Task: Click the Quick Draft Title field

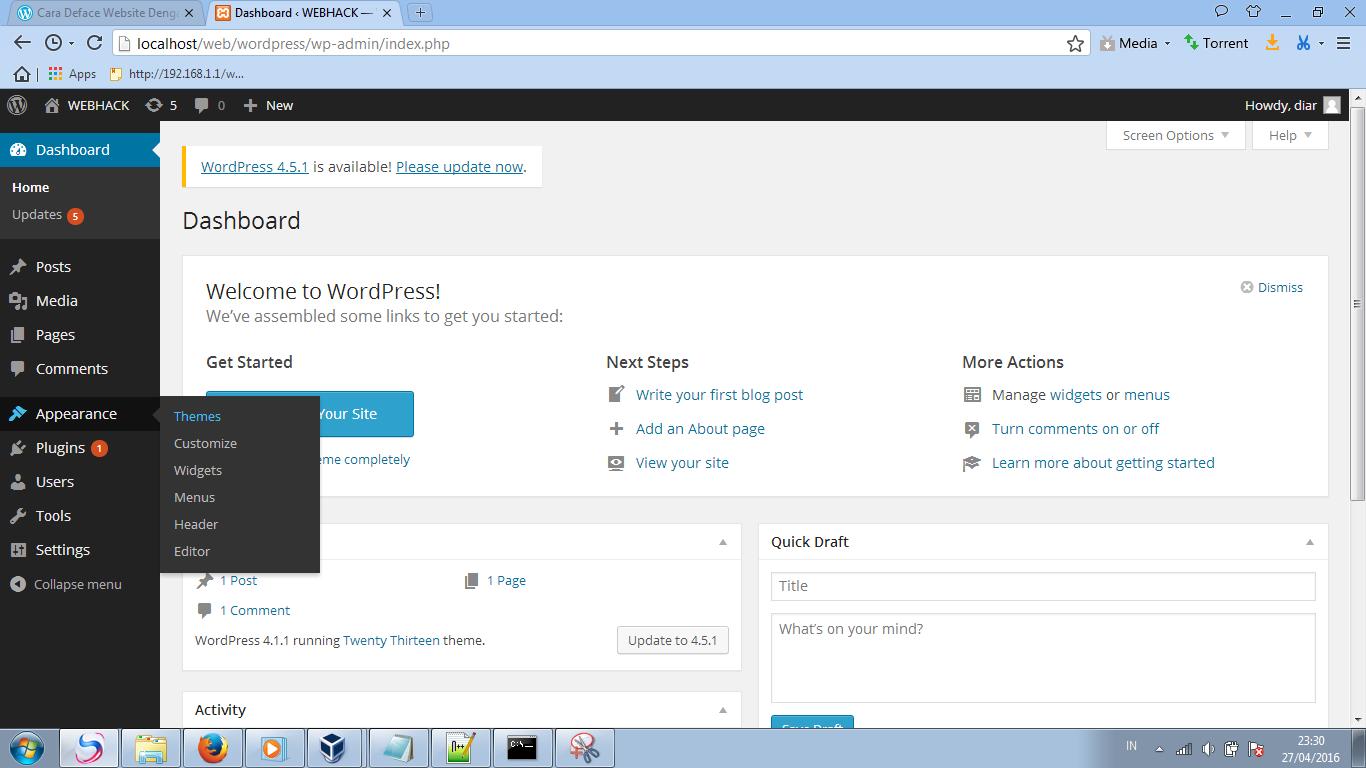Action: point(1042,585)
